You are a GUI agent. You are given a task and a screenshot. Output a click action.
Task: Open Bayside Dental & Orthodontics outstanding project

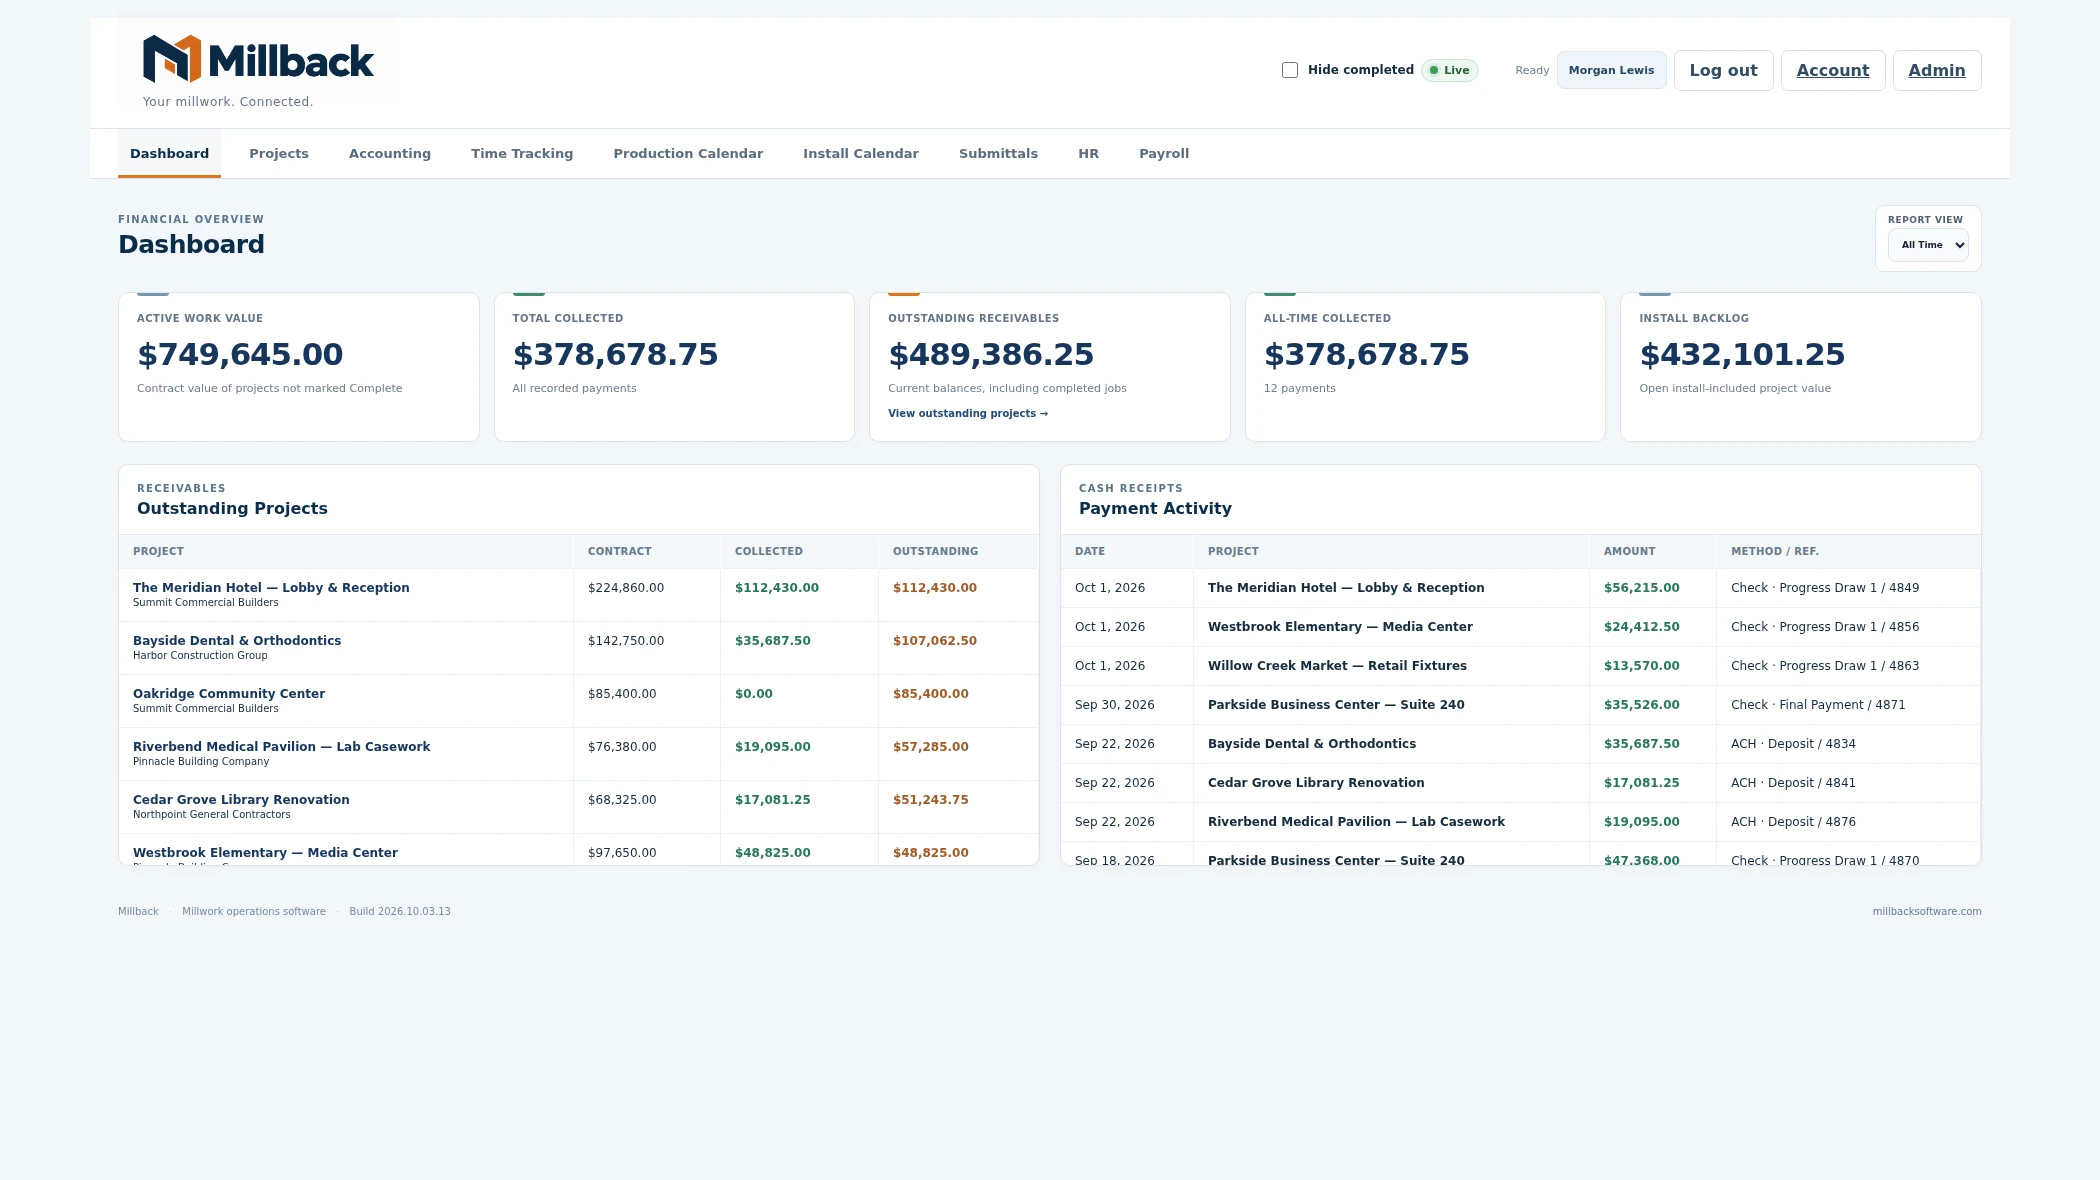click(578, 647)
